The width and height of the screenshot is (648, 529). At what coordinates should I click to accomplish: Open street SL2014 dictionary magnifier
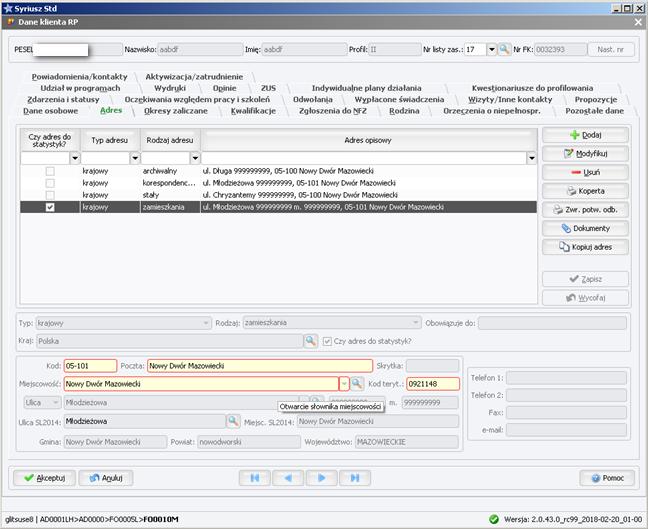click(x=233, y=421)
